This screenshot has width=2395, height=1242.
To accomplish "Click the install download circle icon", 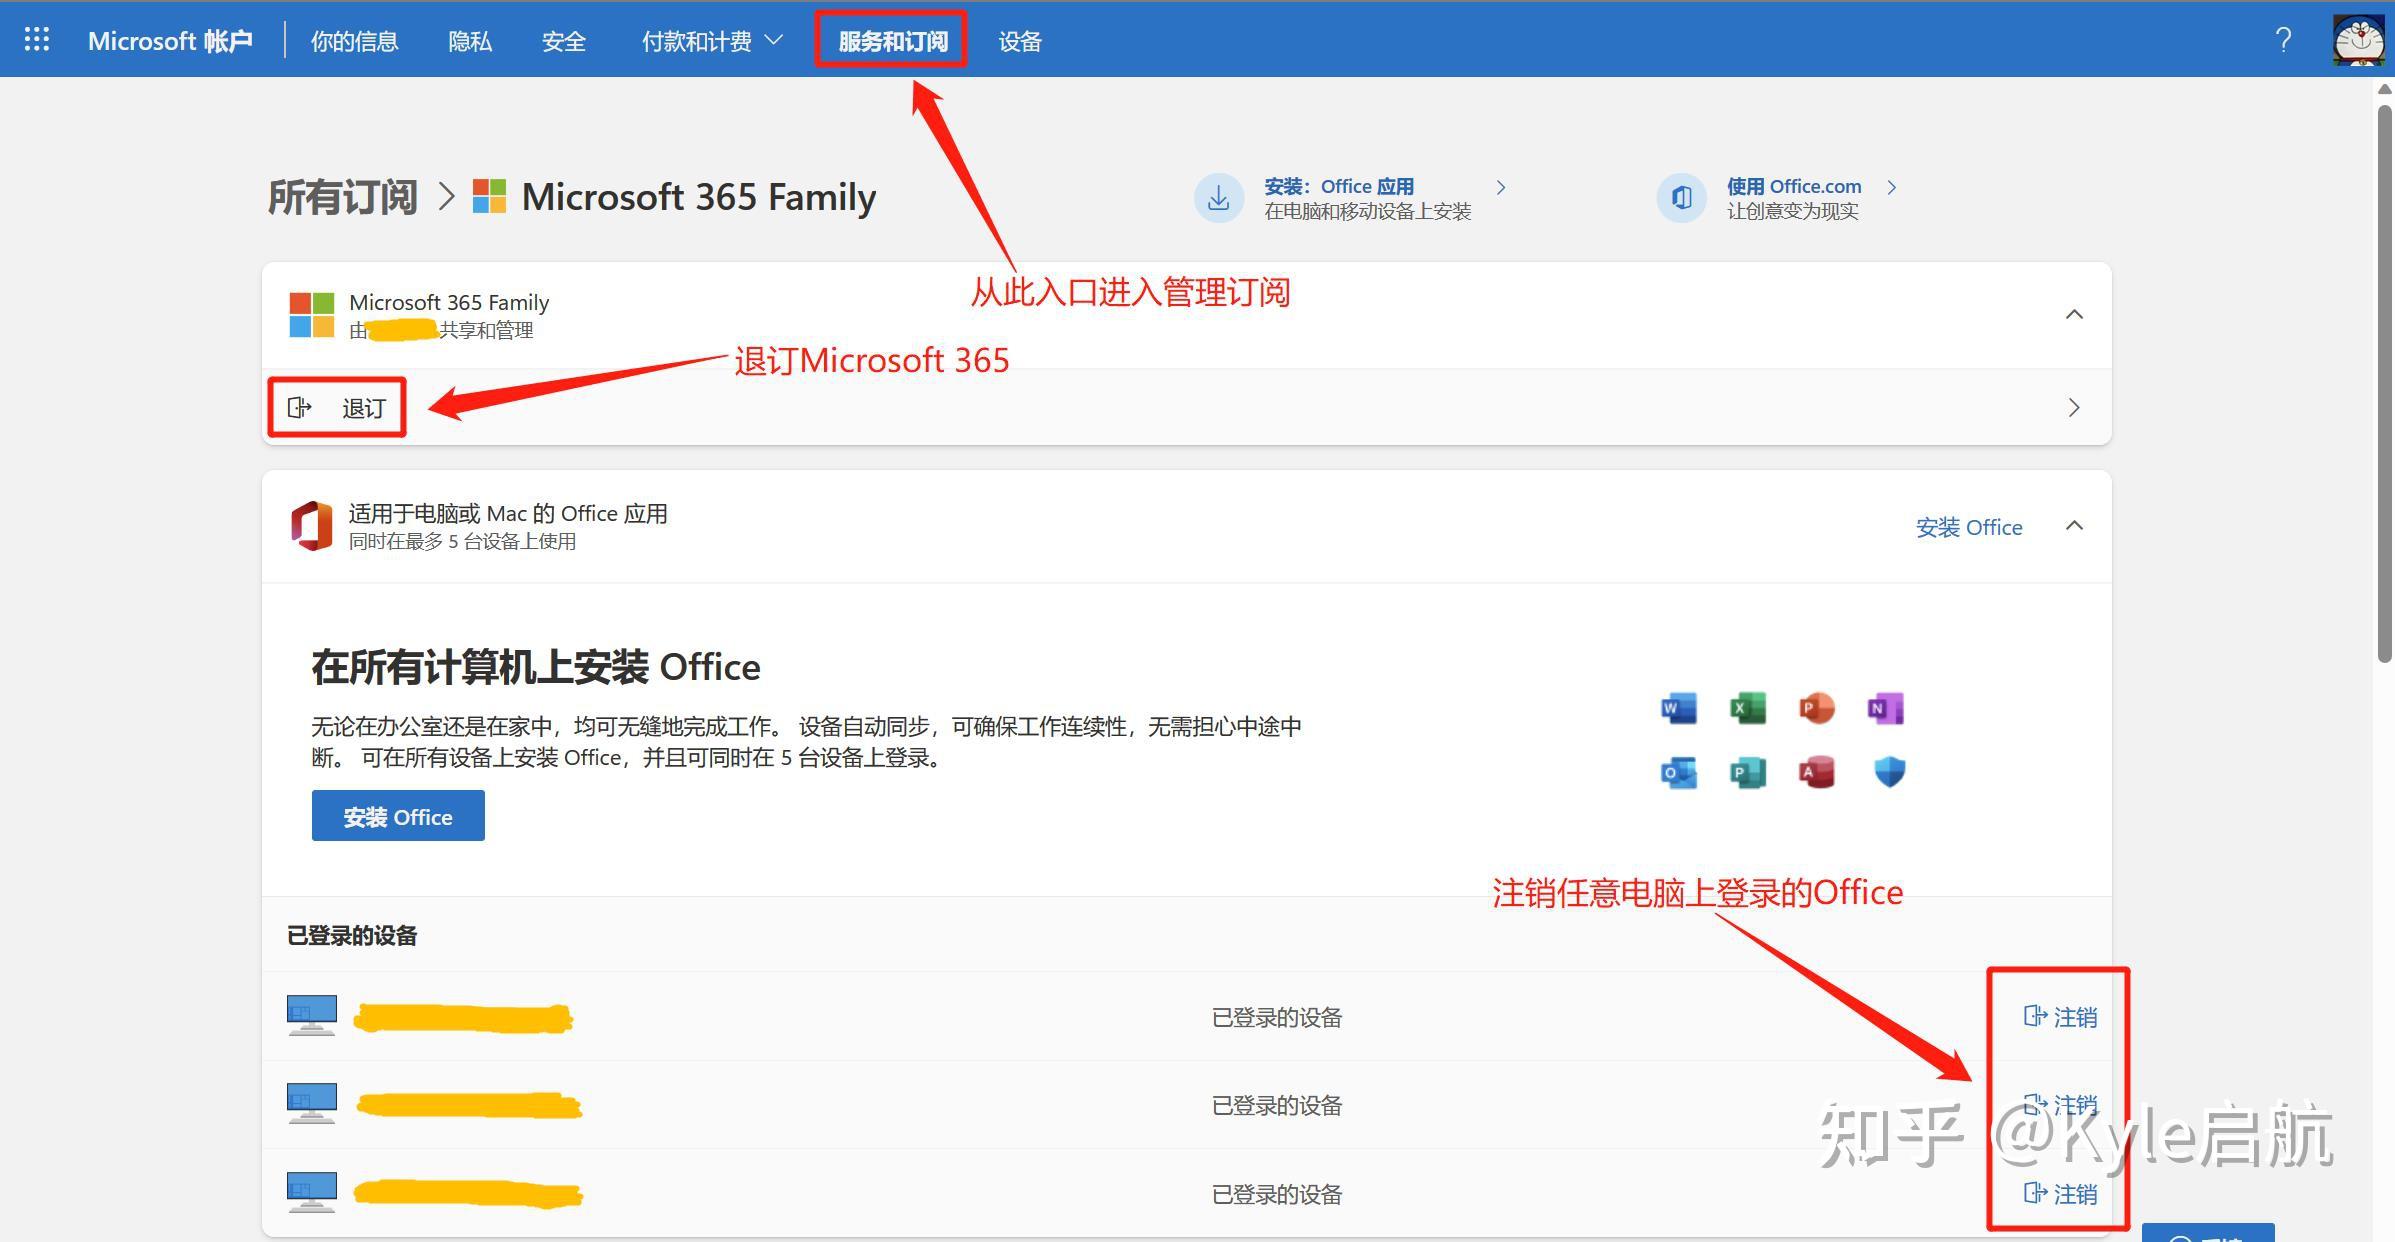I will 1218,198.
